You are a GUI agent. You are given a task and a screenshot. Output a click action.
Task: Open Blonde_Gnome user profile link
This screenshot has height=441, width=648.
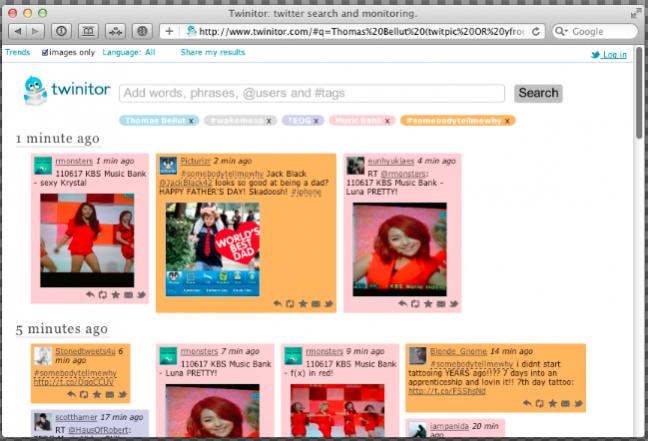point(458,351)
